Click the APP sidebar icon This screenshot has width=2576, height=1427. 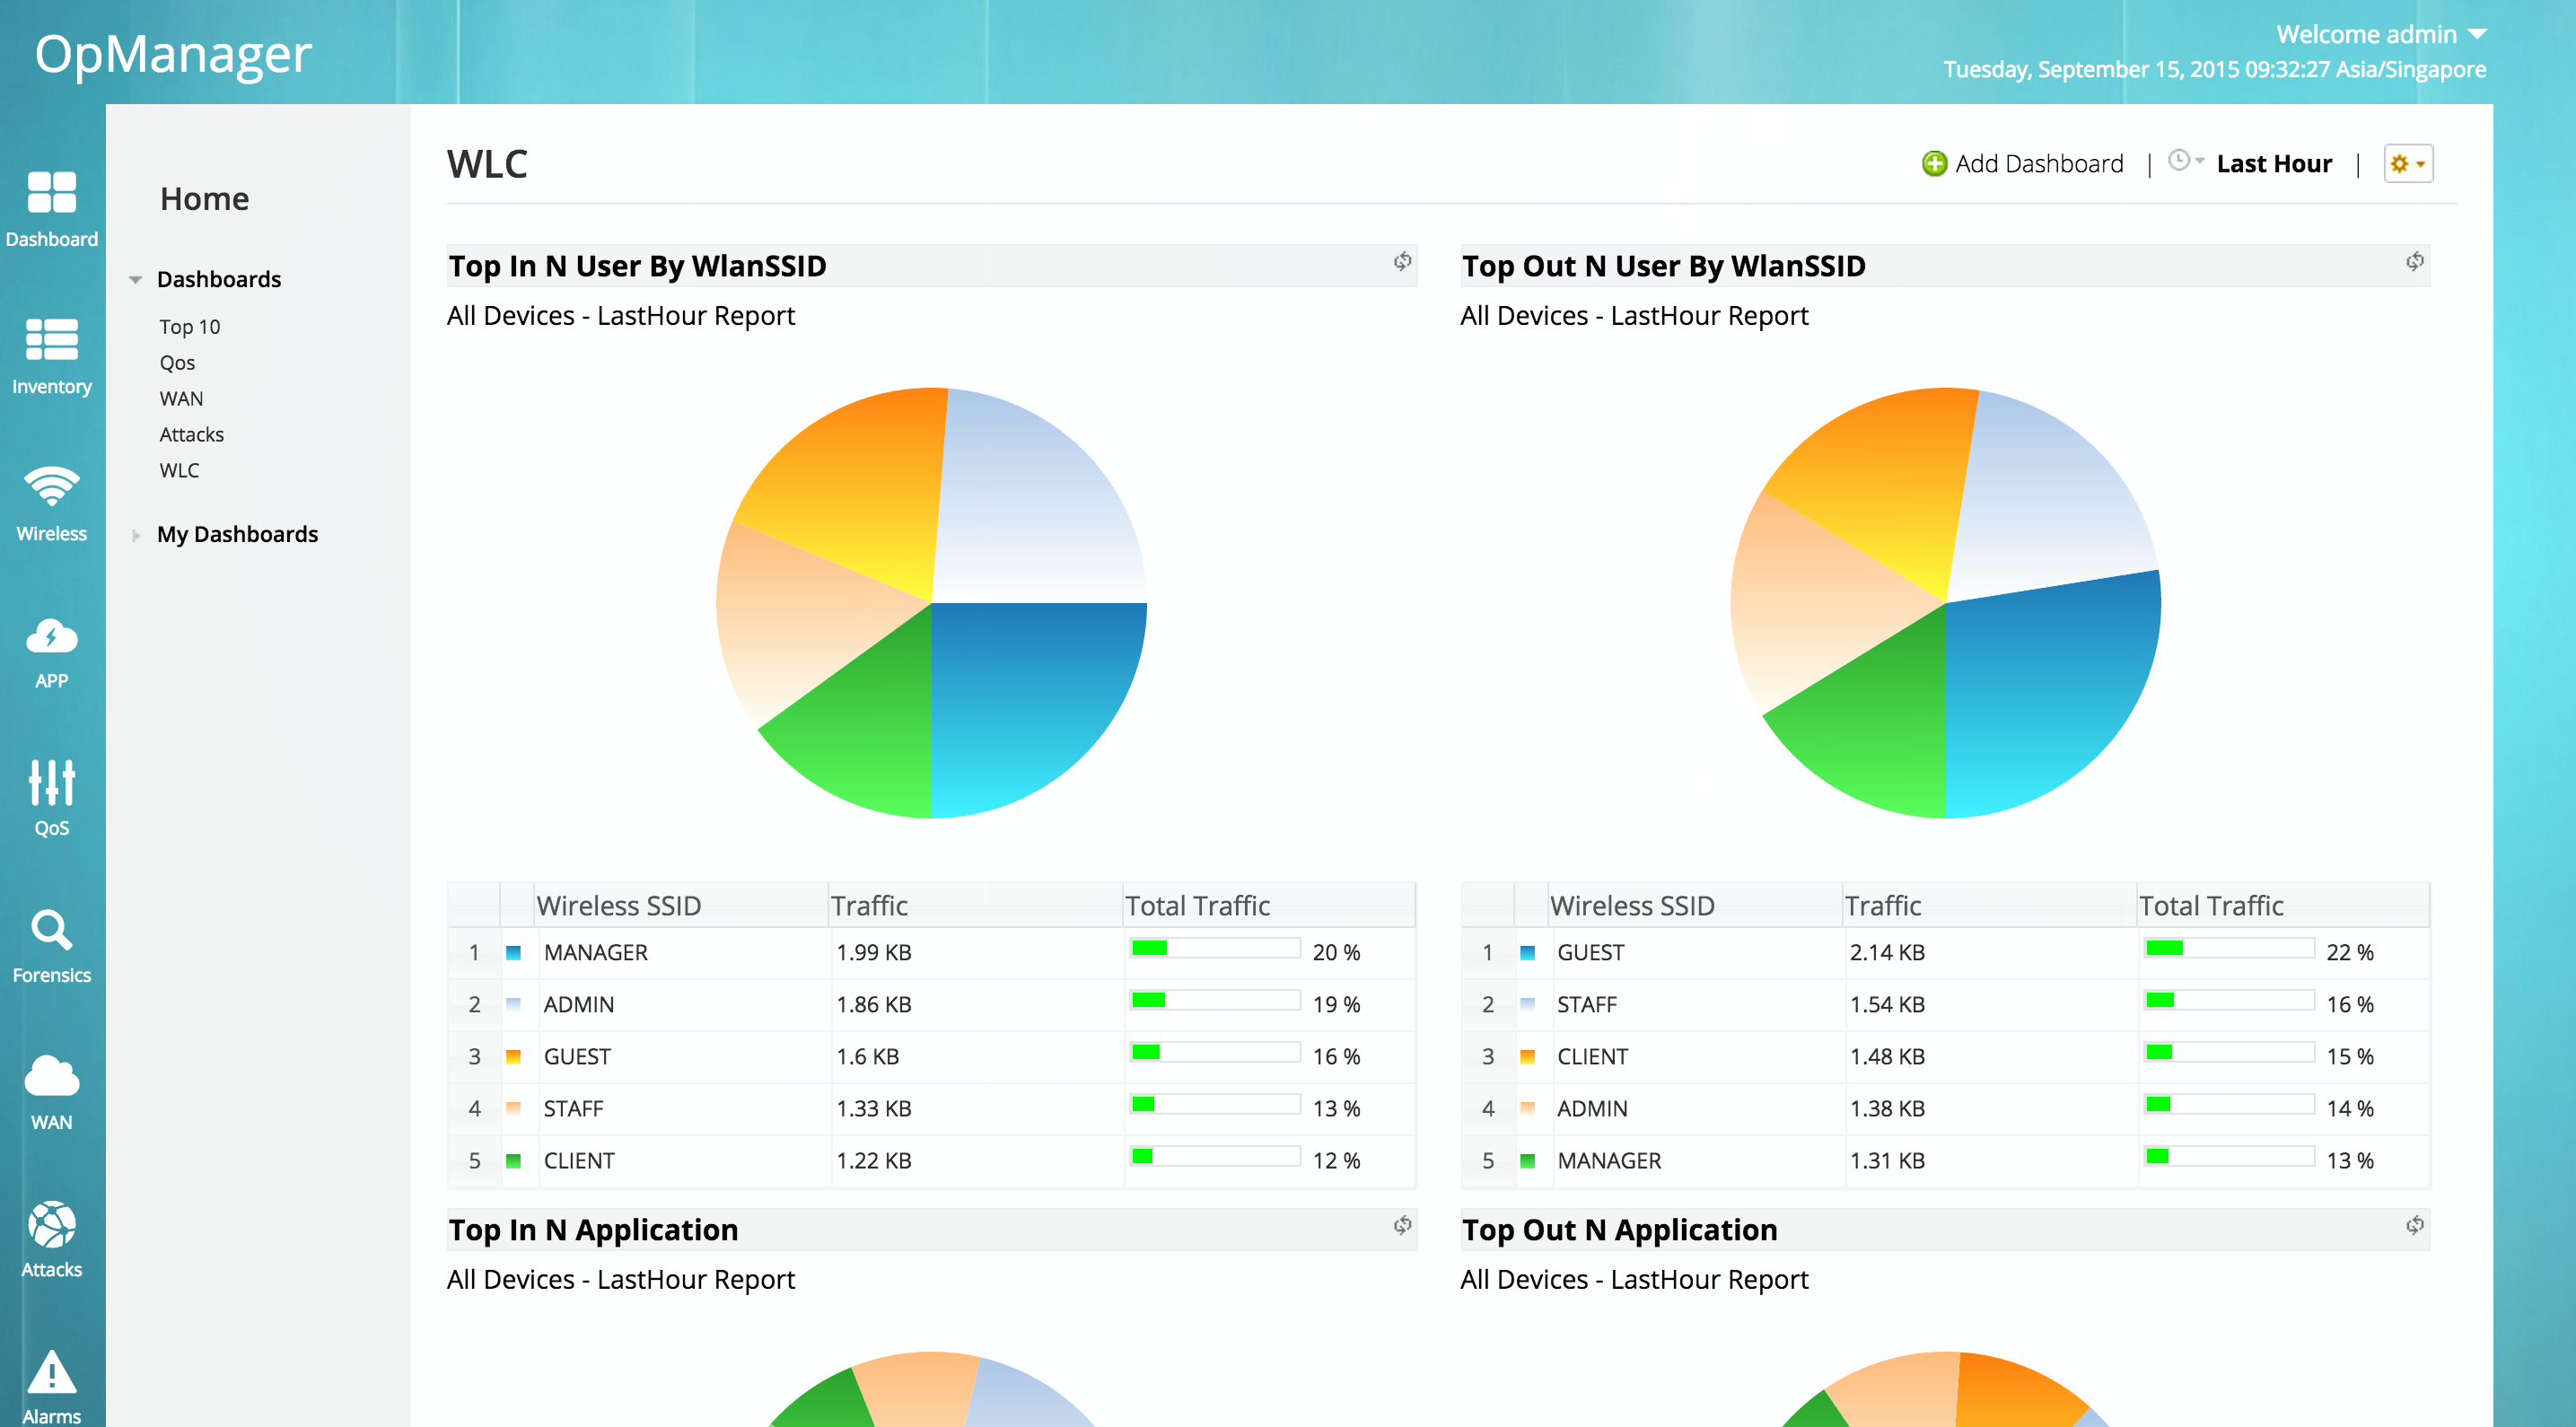(51, 648)
